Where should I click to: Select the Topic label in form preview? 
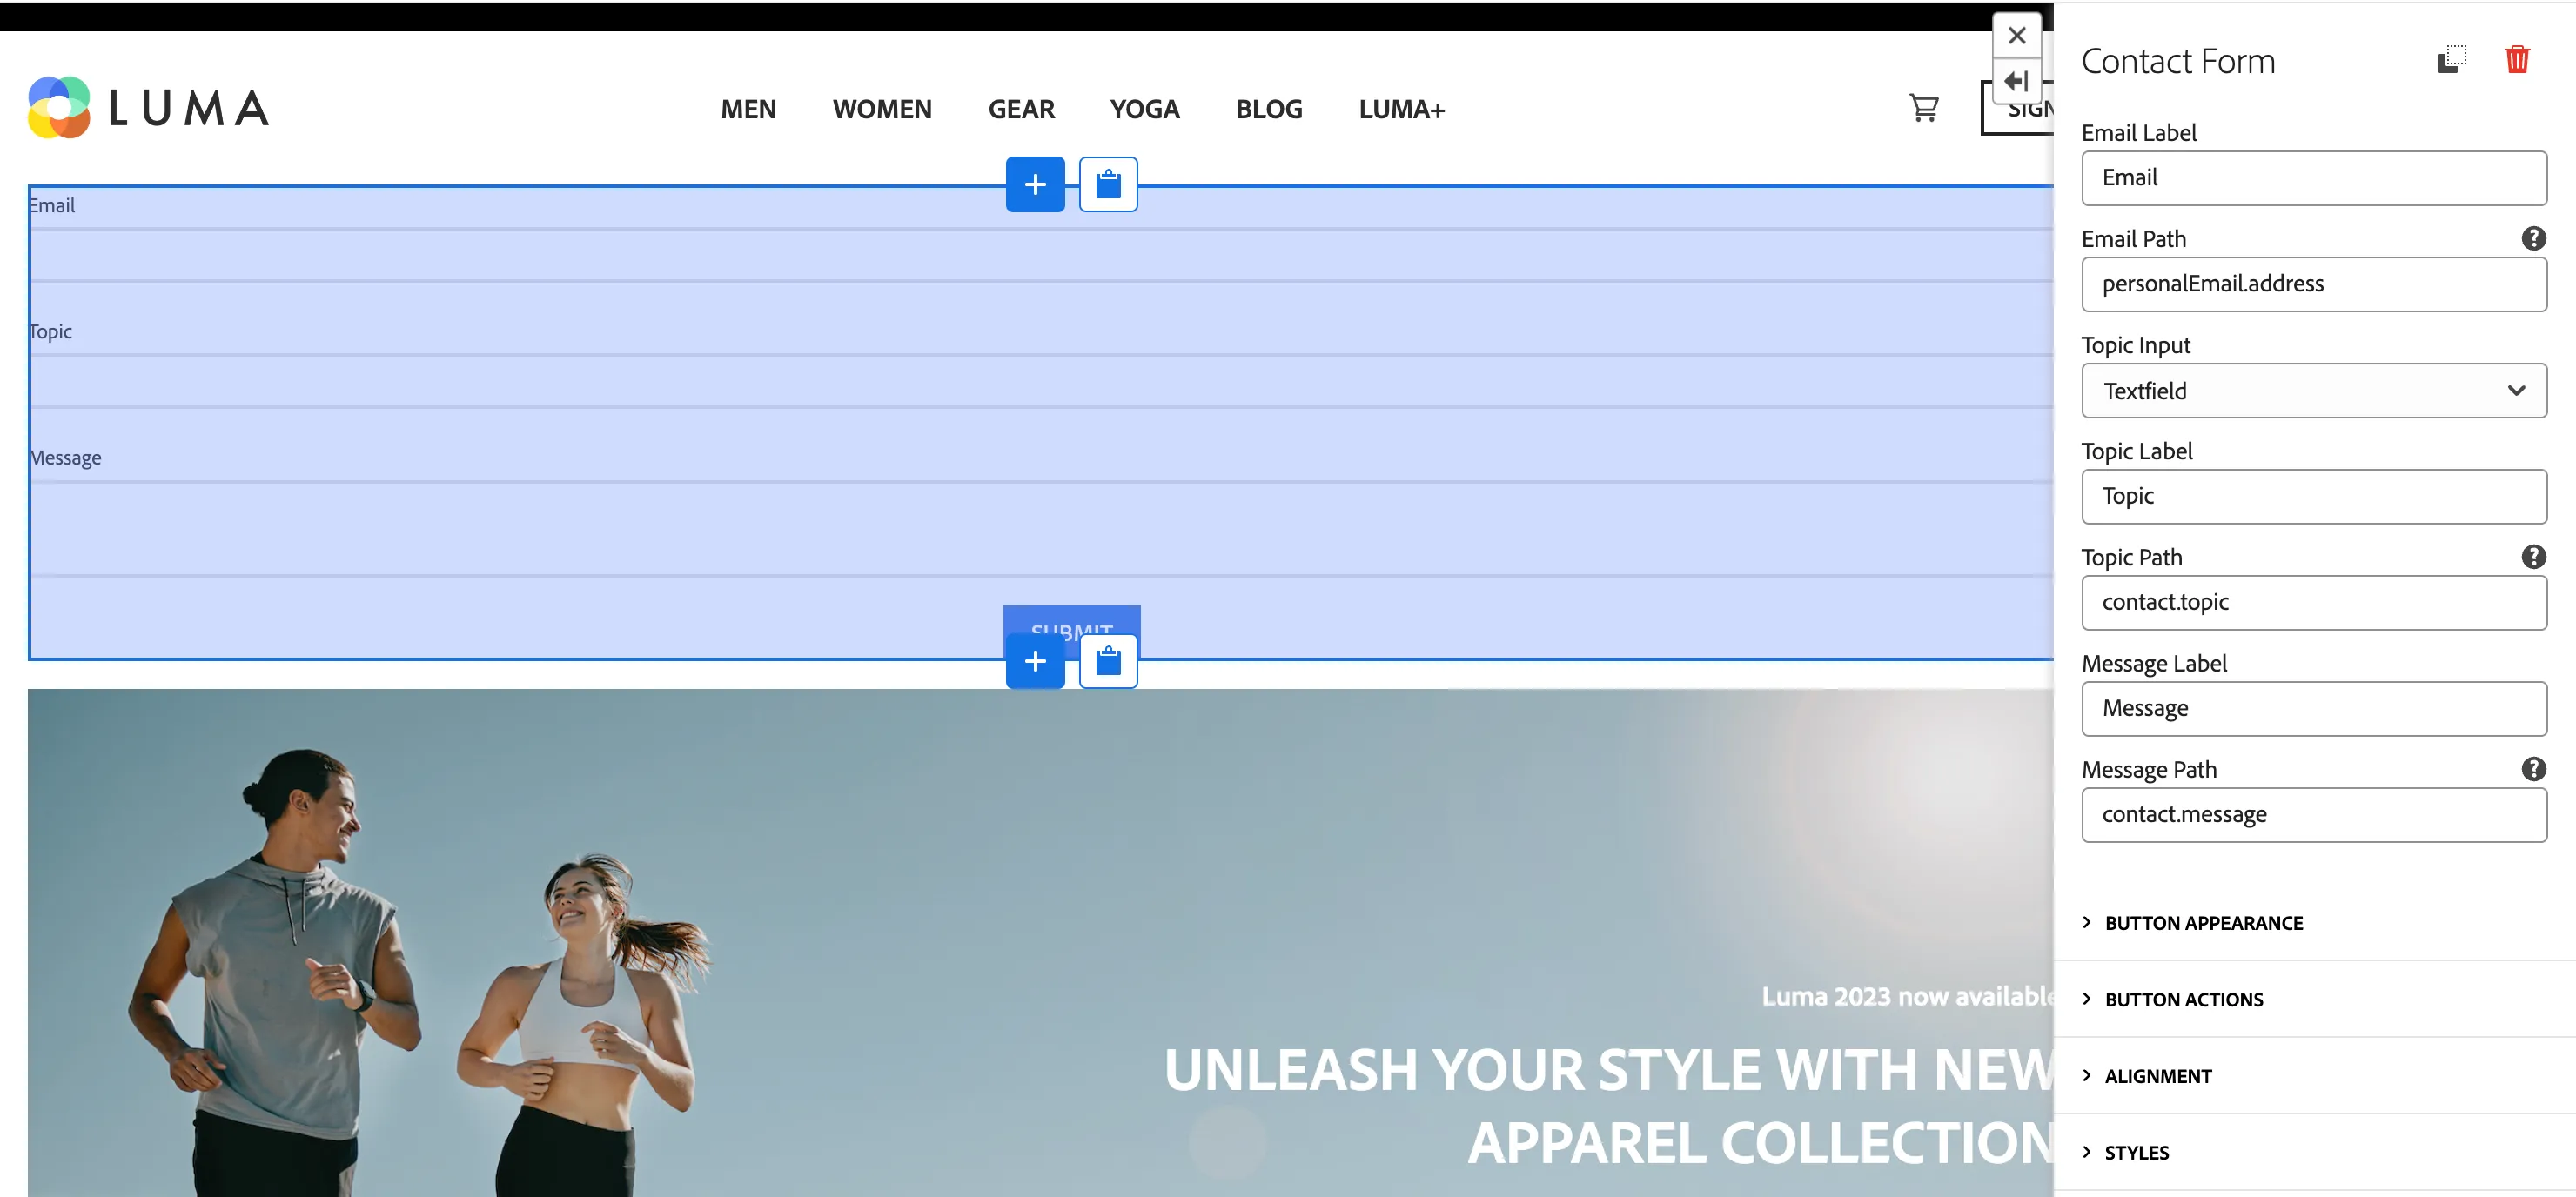pyautogui.click(x=50, y=331)
